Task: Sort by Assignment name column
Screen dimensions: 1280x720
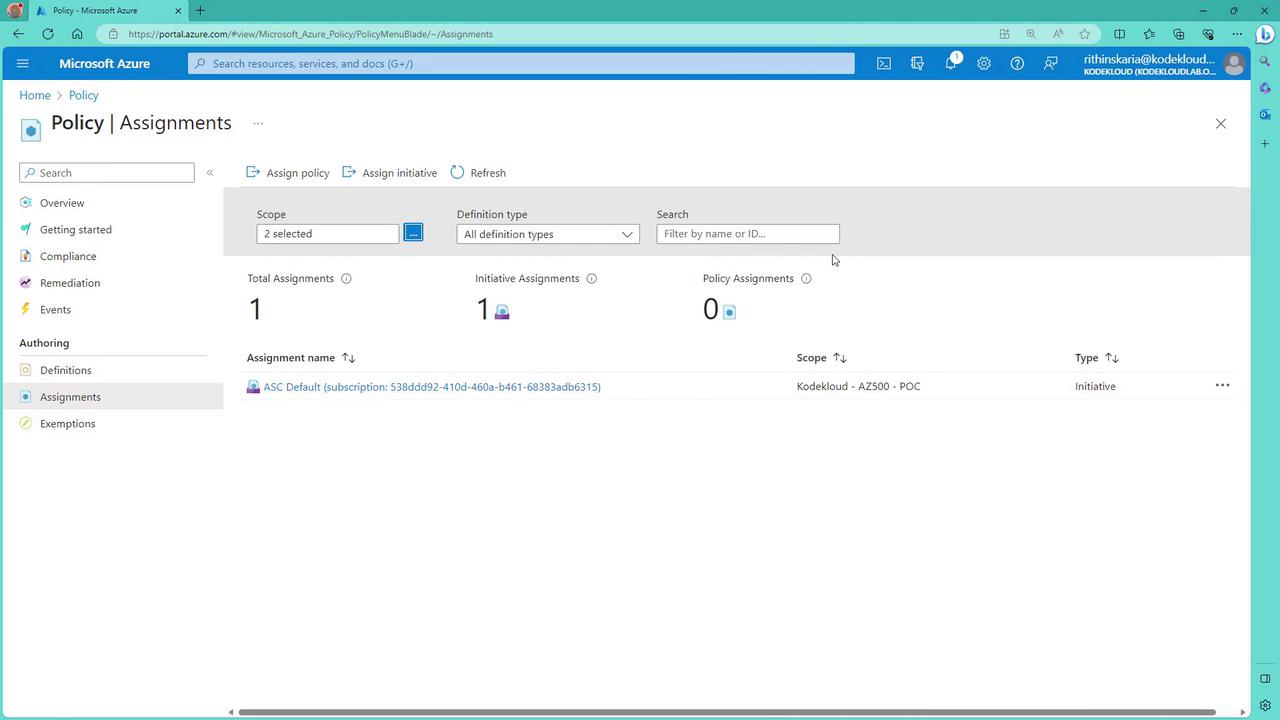Action: click(348, 358)
